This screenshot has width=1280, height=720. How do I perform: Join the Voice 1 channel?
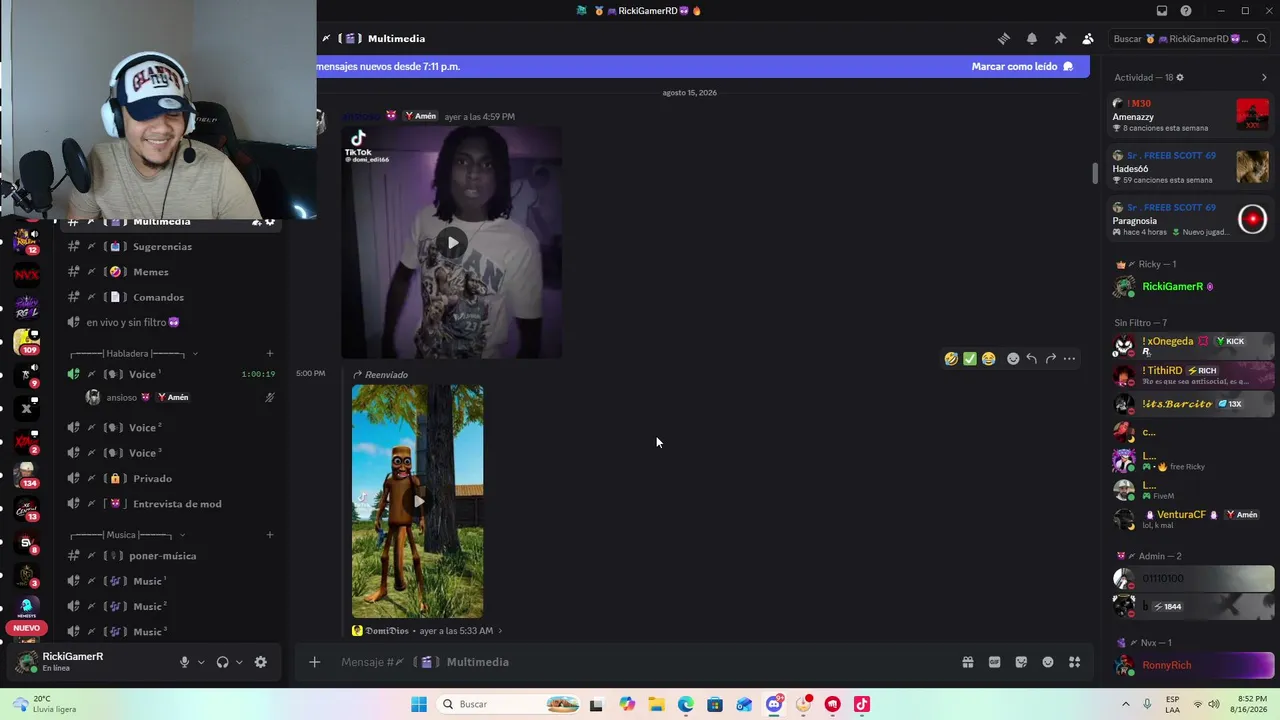(171, 374)
